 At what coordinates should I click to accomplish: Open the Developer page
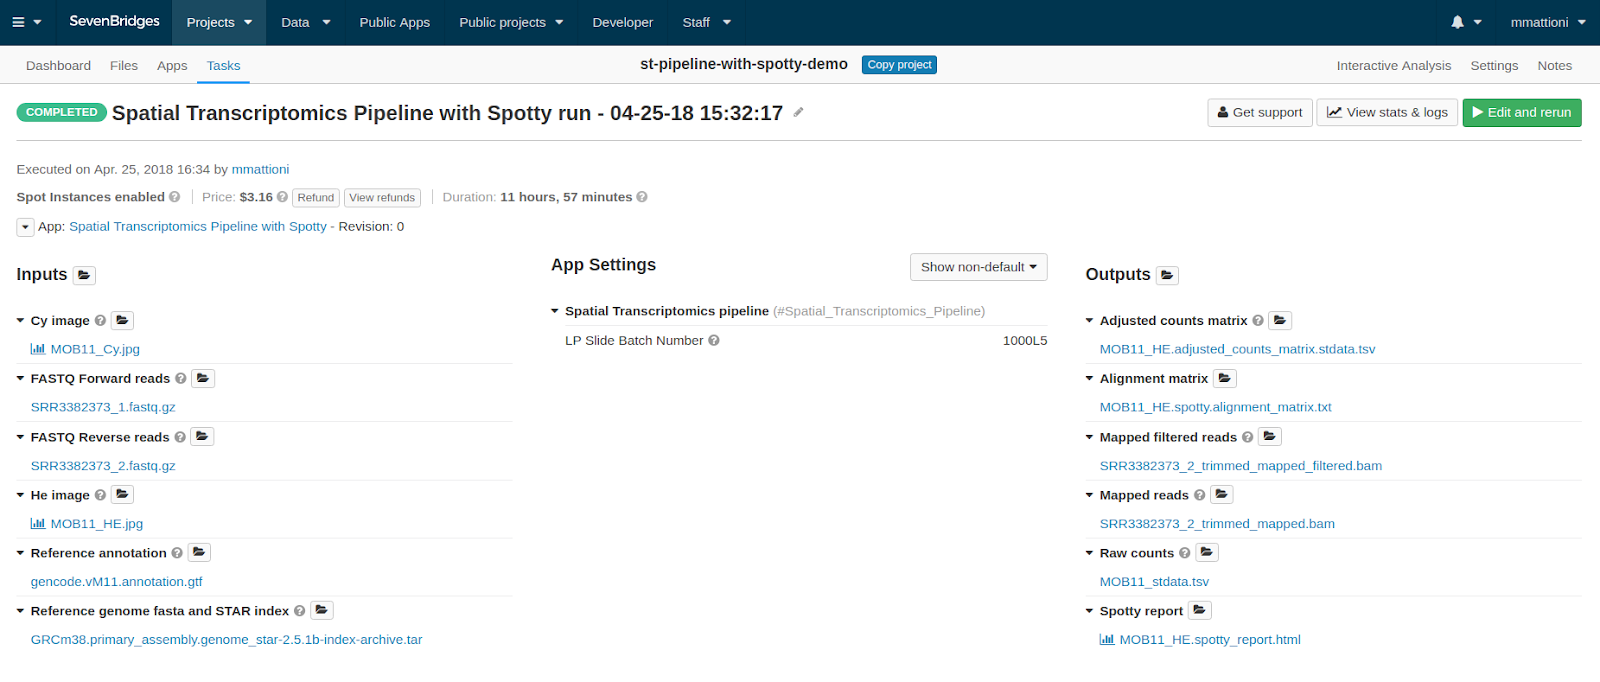pyautogui.click(x=622, y=22)
